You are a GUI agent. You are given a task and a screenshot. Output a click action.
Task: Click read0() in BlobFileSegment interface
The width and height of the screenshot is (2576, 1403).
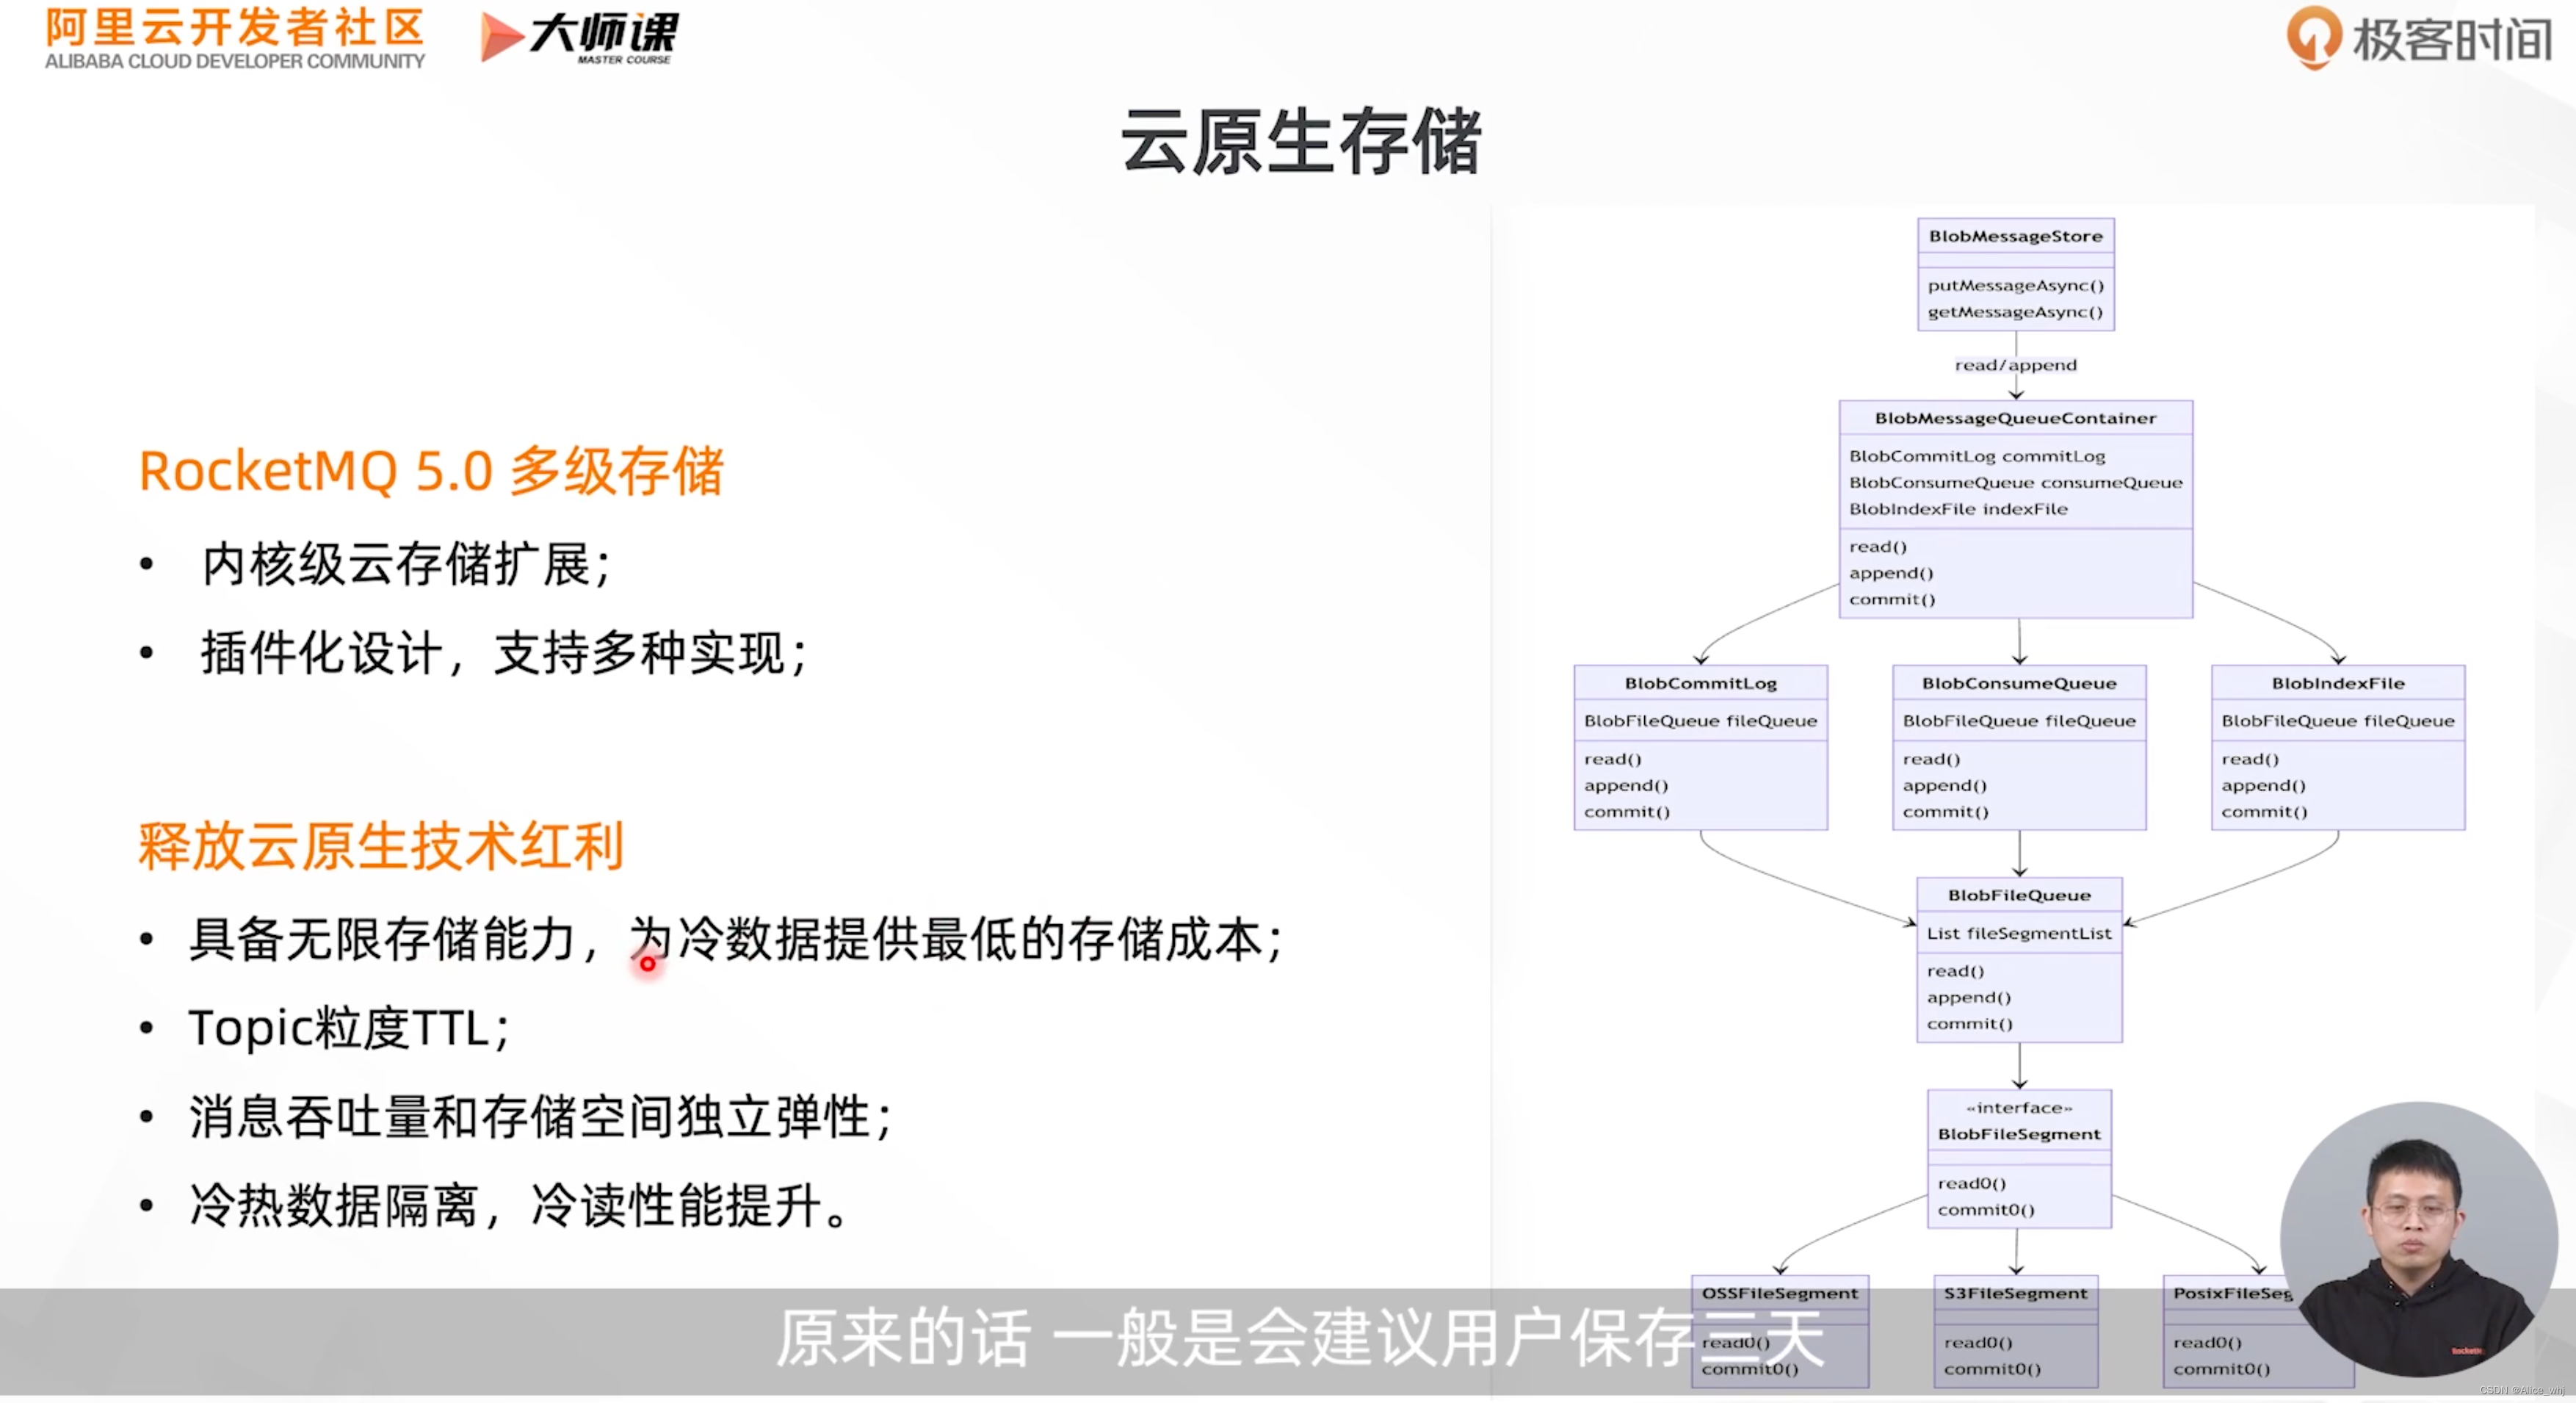pyautogui.click(x=1971, y=1183)
